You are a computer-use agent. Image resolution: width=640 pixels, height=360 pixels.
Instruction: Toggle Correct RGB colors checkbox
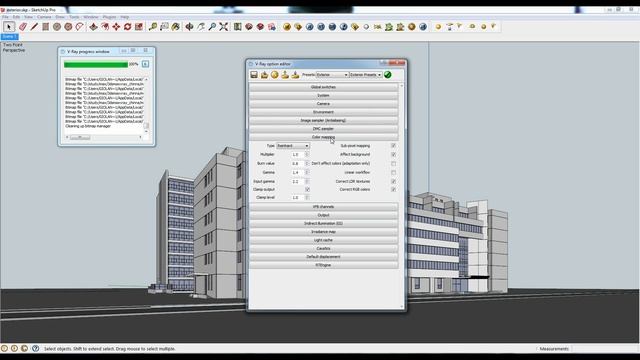pyautogui.click(x=393, y=189)
